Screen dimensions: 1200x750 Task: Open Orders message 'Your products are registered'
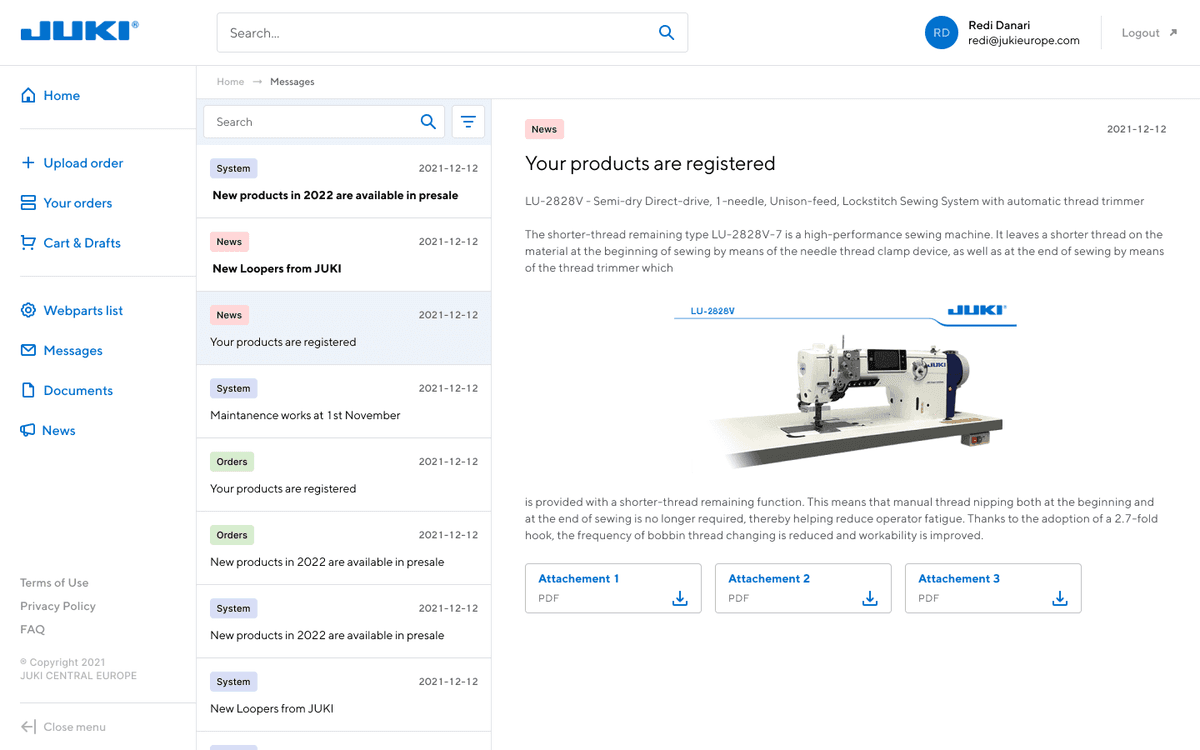pos(344,475)
